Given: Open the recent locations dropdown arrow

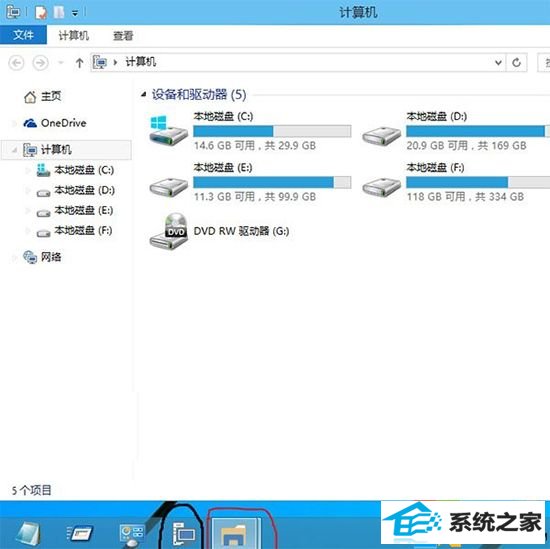Looking at the screenshot, I should click(x=61, y=63).
